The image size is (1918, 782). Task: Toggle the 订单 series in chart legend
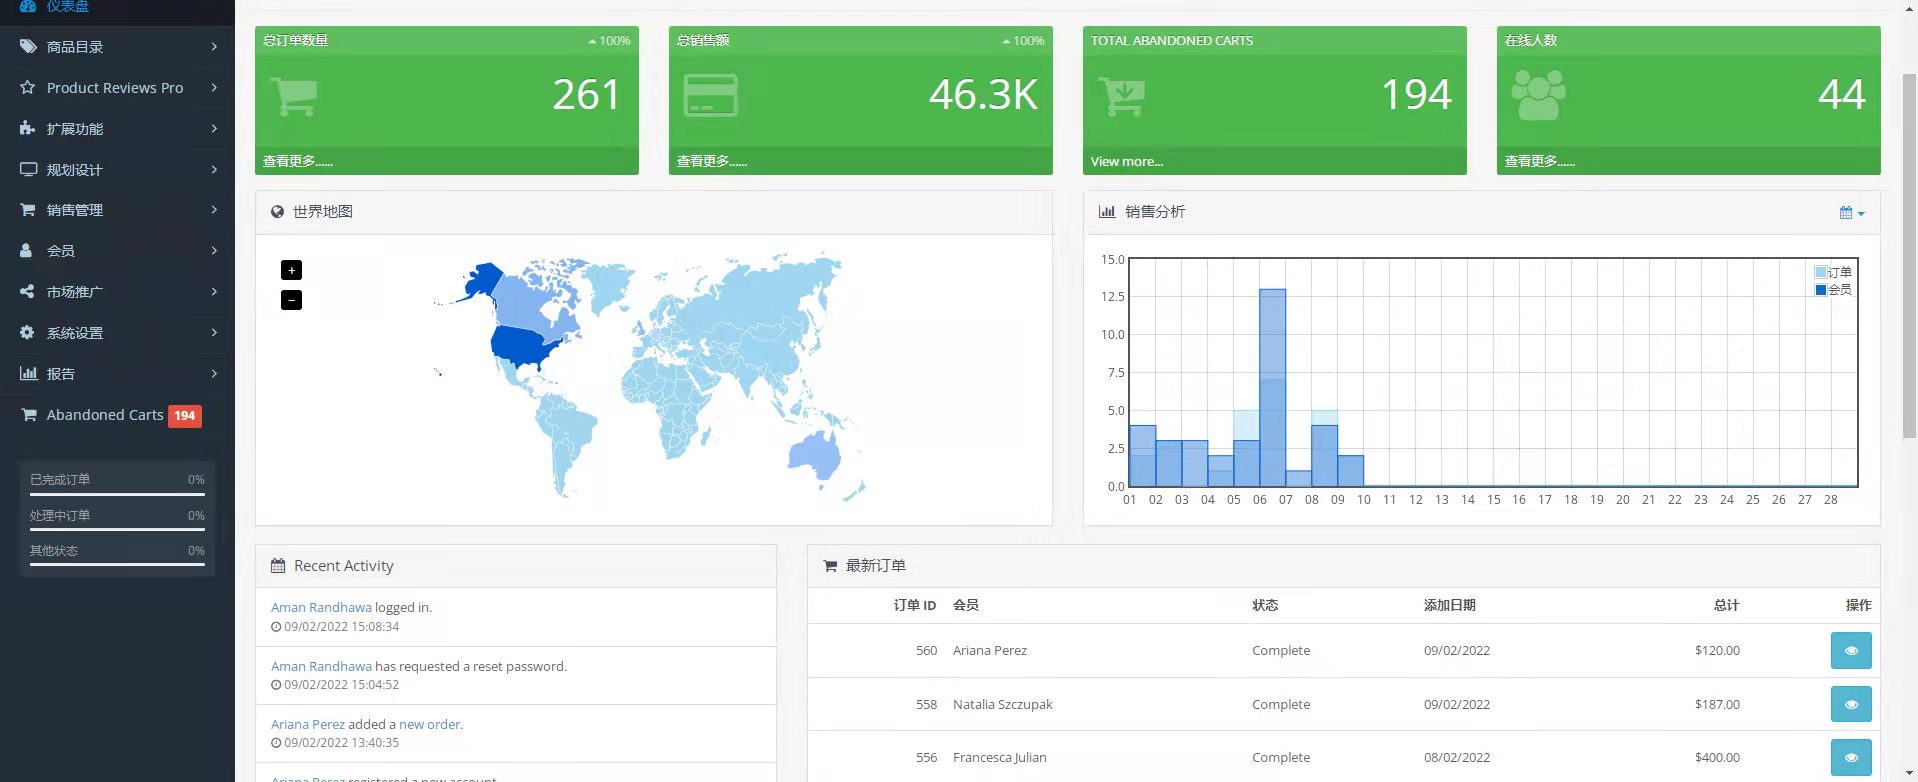click(1833, 272)
